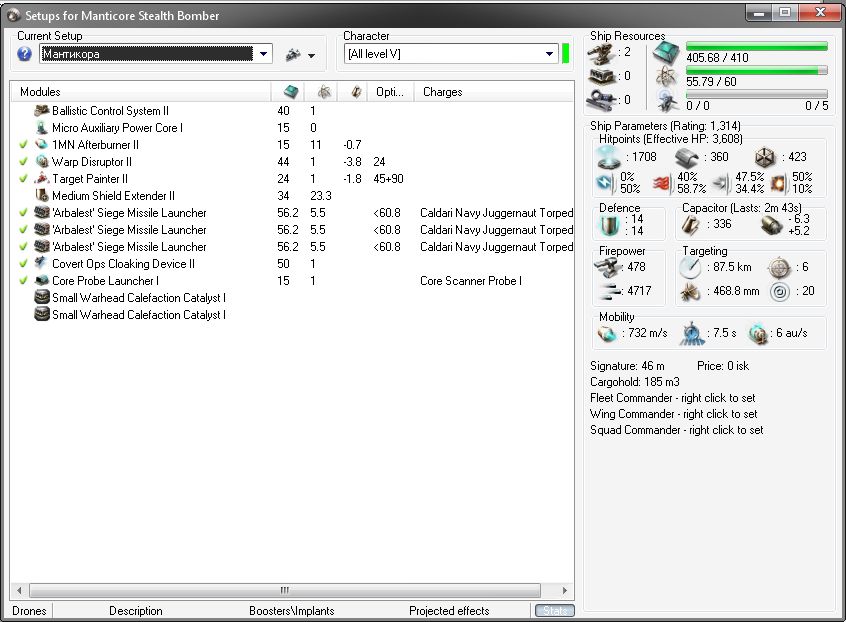Click the structure hitpoints icon showing 423
Viewport: 846px width, 622px height.
click(x=765, y=157)
